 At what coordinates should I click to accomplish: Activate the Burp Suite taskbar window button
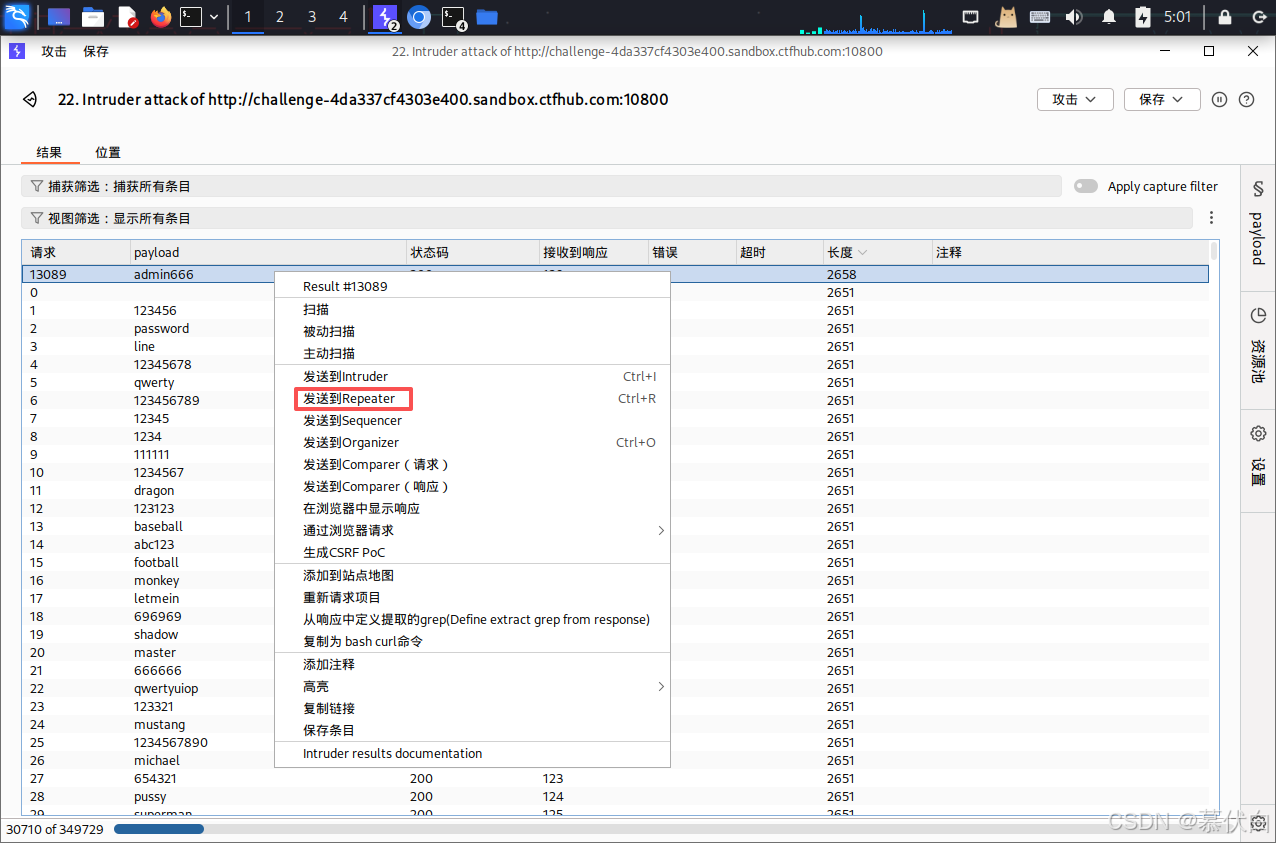(386, 17)
